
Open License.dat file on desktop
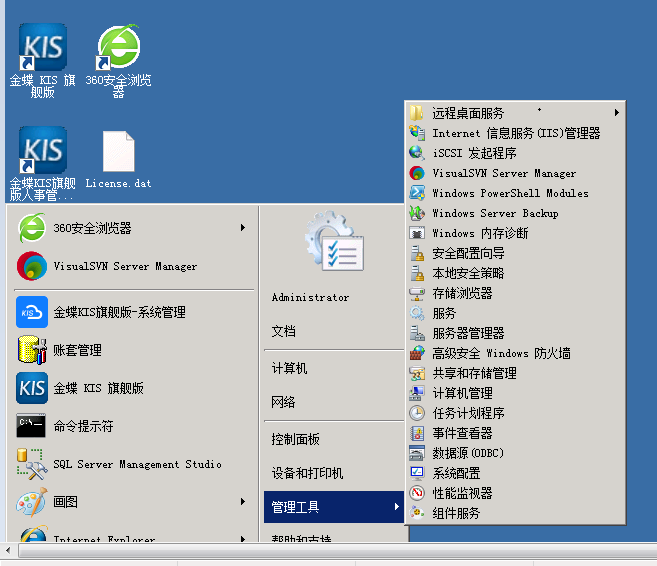pyautogui.click(x=119, y=159)
